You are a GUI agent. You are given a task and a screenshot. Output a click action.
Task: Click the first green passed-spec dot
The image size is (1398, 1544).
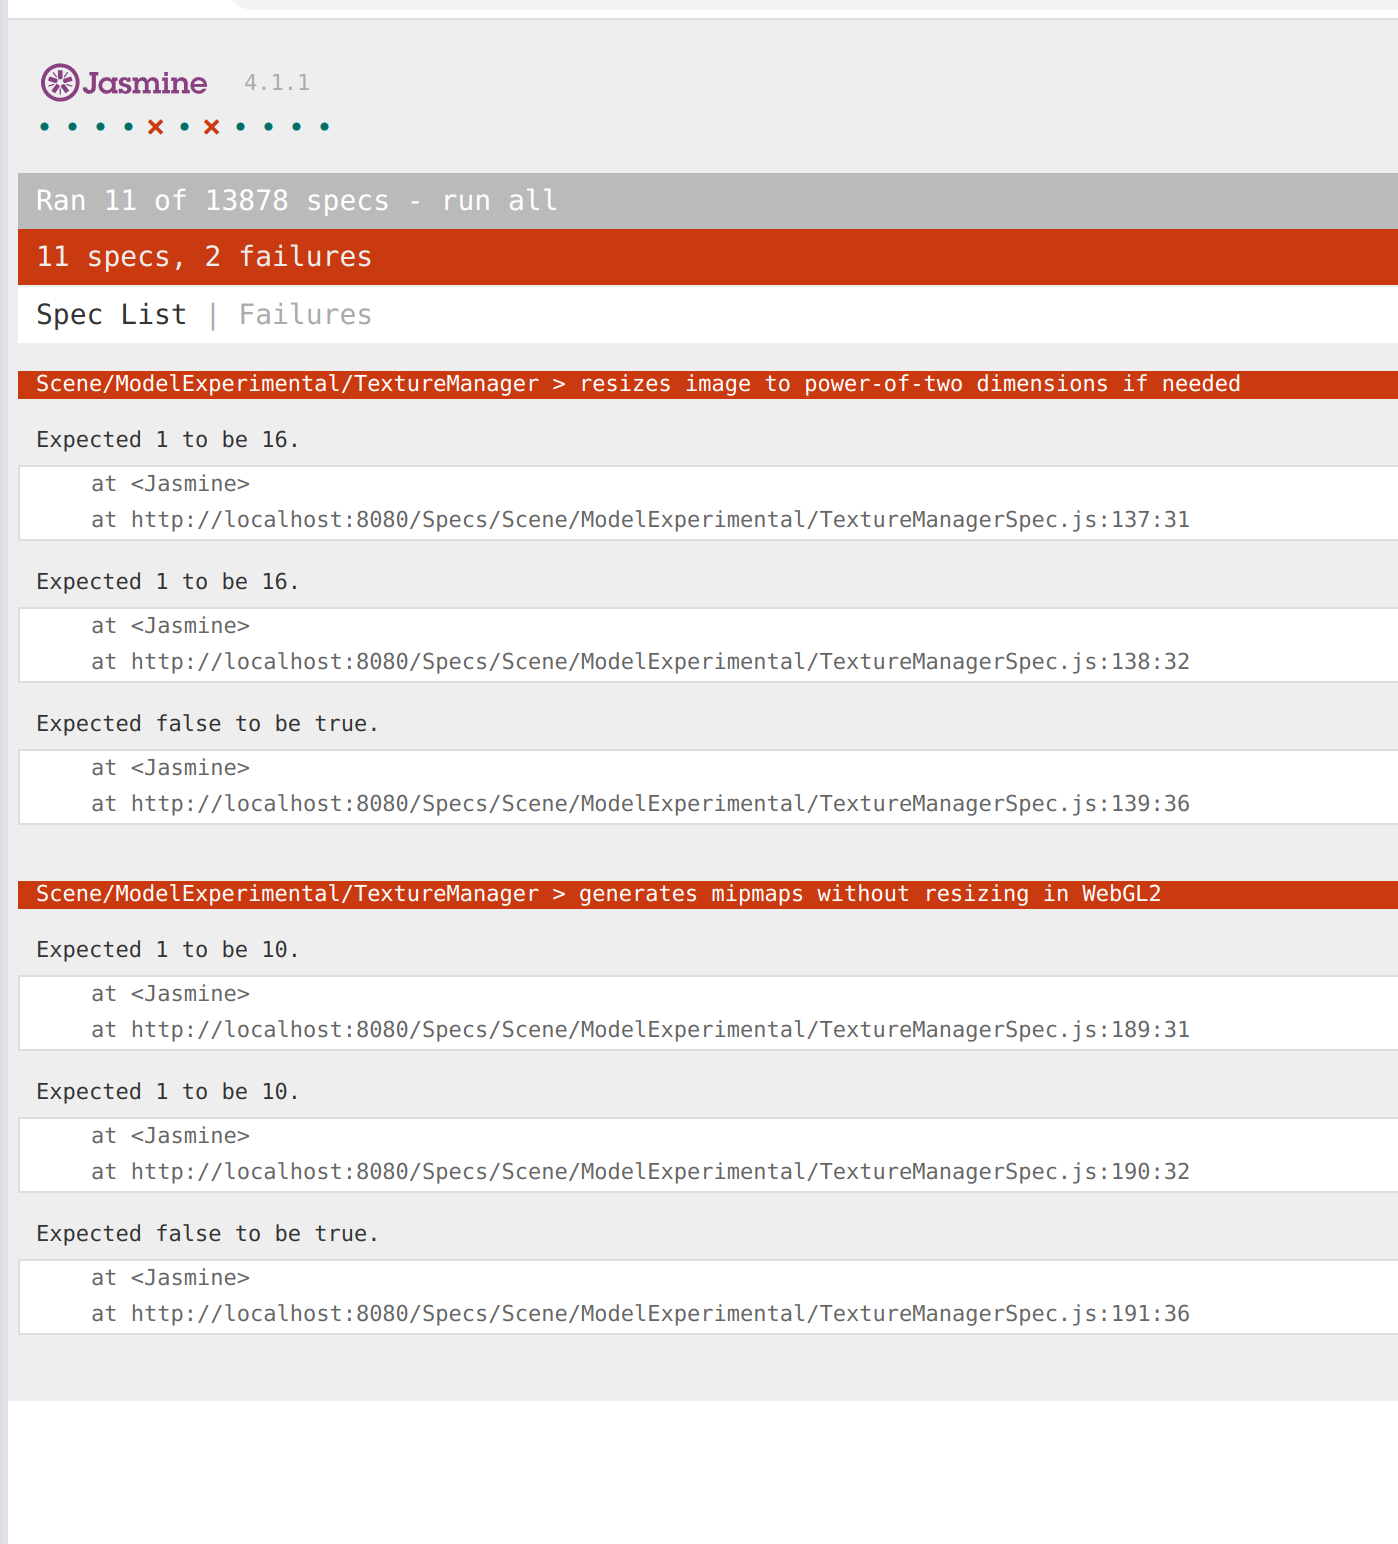(44, 127)
